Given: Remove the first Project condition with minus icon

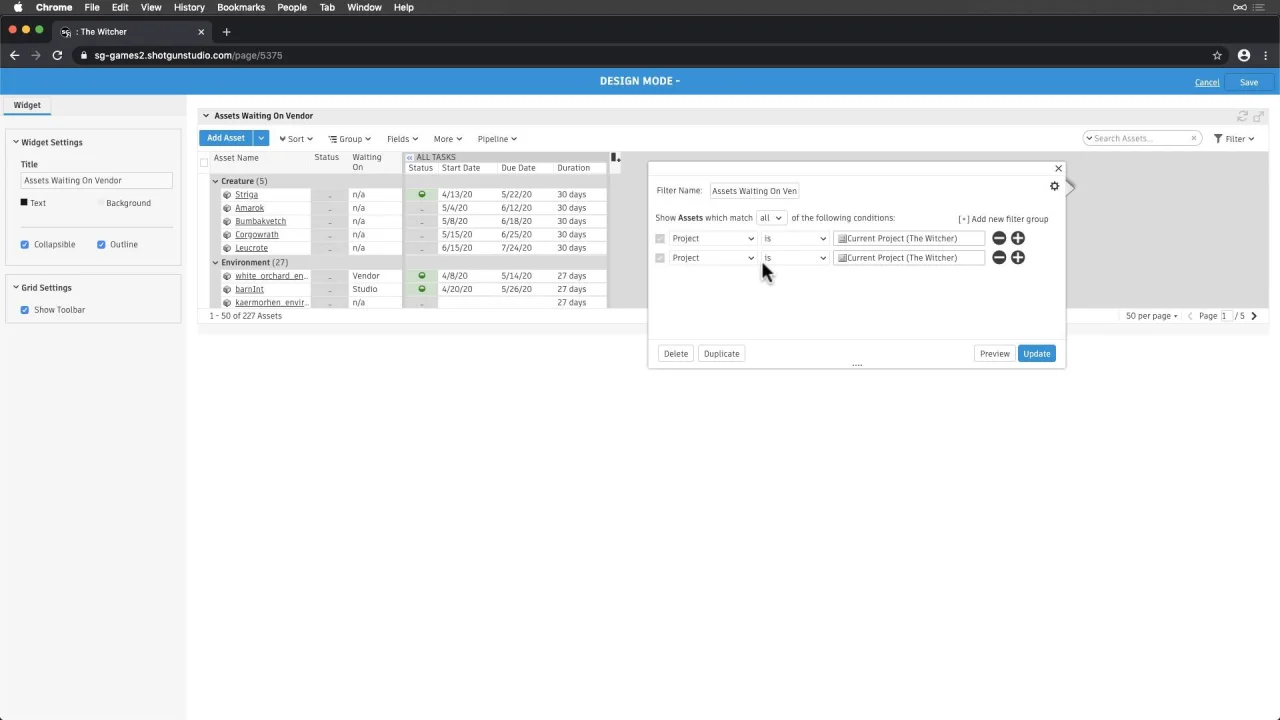Looking at the screenshot, I should [999, 238].
